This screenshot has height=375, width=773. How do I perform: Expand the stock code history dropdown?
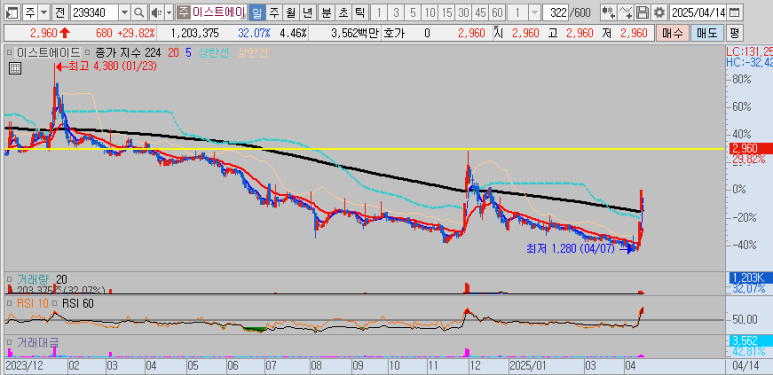click(x=125, y=12)
